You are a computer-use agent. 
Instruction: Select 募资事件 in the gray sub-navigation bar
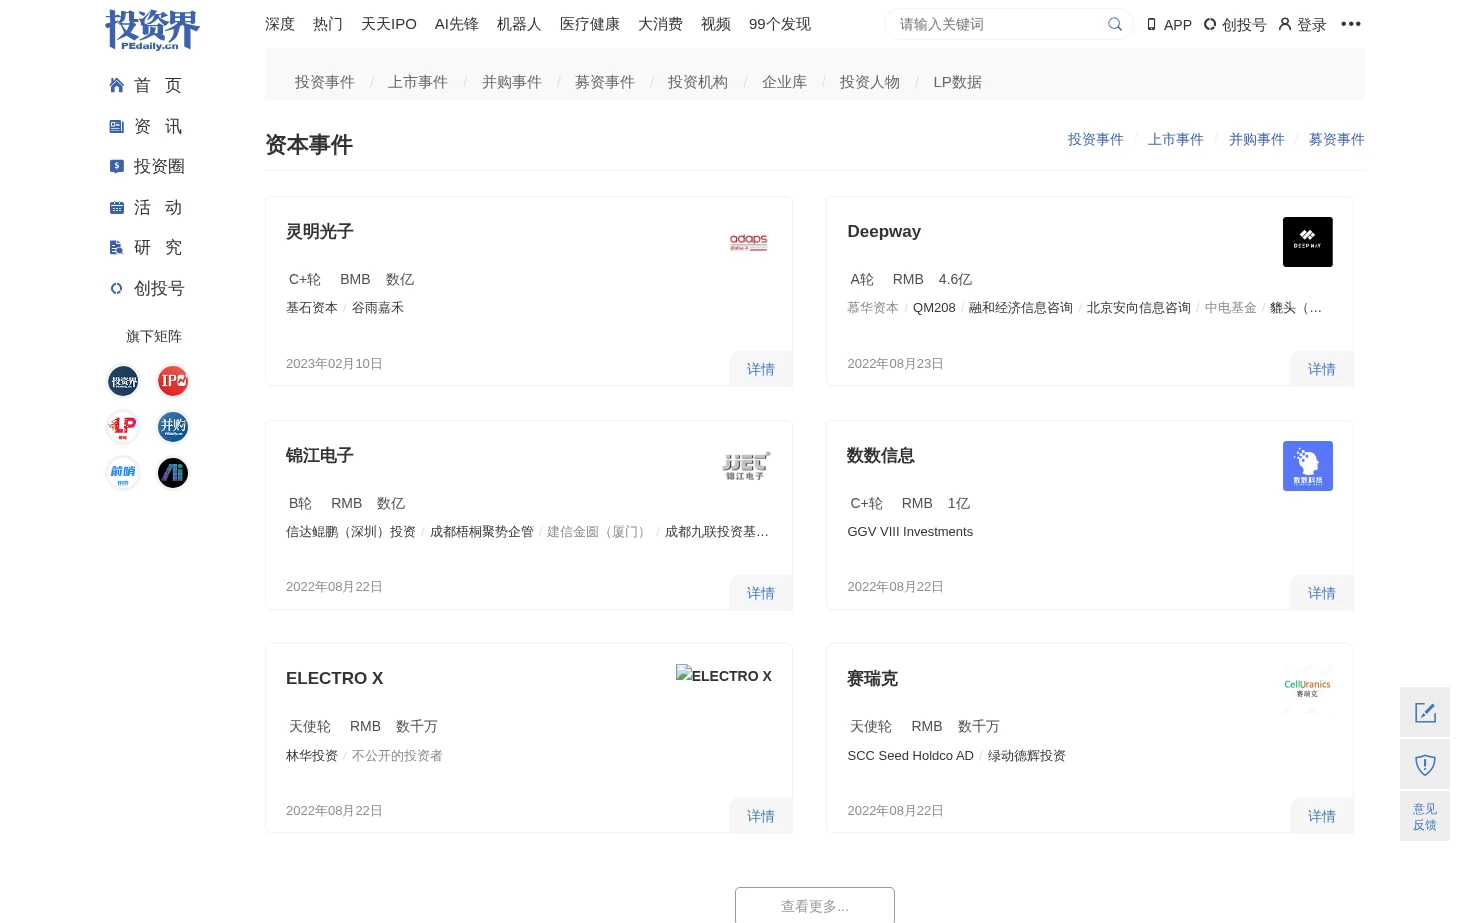click(605, 82)
